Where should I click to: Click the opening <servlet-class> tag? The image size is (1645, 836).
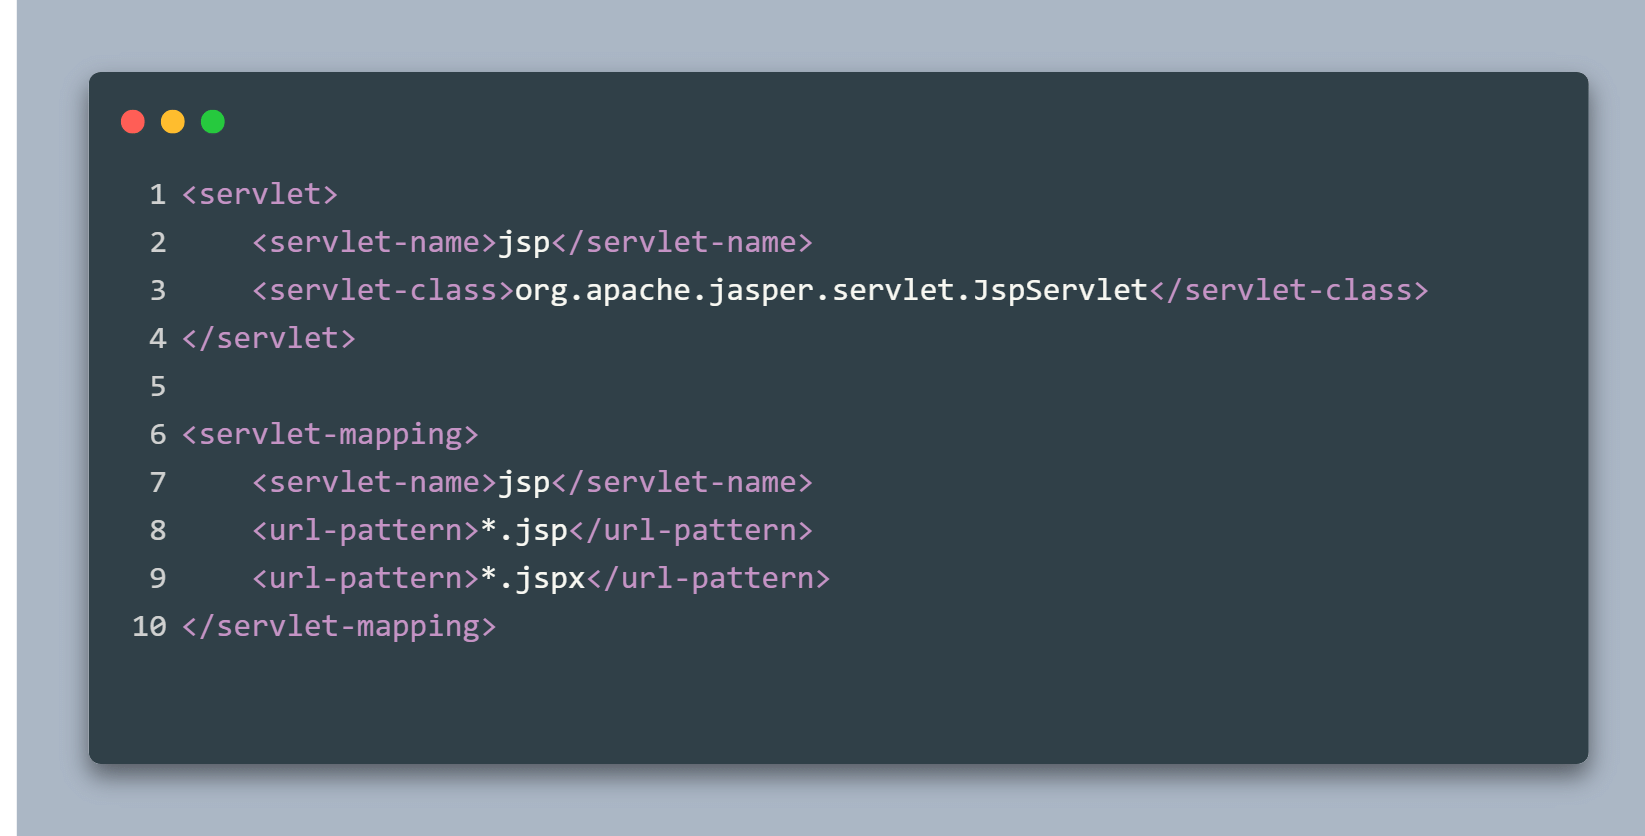pos(383,290)
